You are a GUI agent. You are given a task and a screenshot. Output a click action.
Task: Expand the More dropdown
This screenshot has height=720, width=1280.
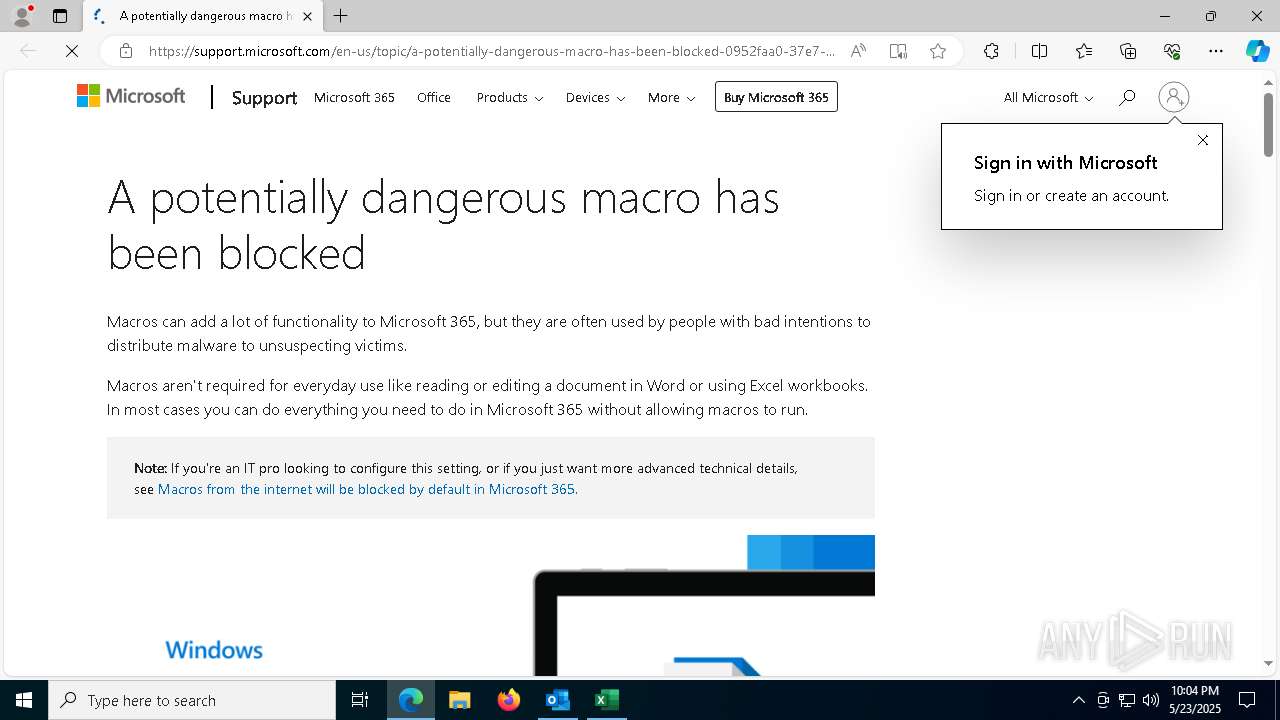tap(671, 97)
